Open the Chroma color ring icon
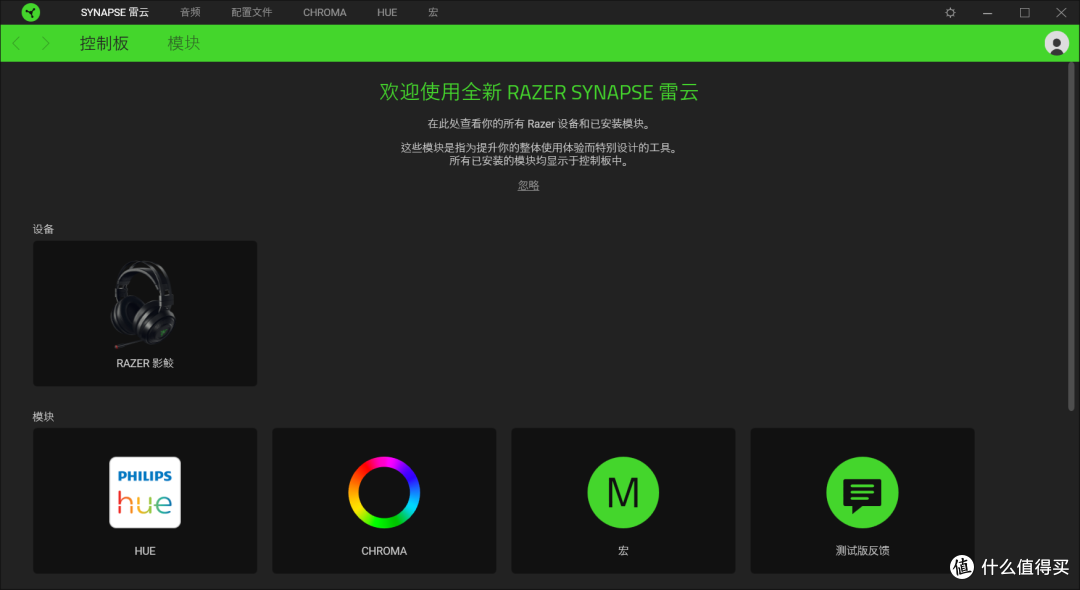Image resolution: width=1080 pixels, height=590 pixels. click(x=384, y=492)
